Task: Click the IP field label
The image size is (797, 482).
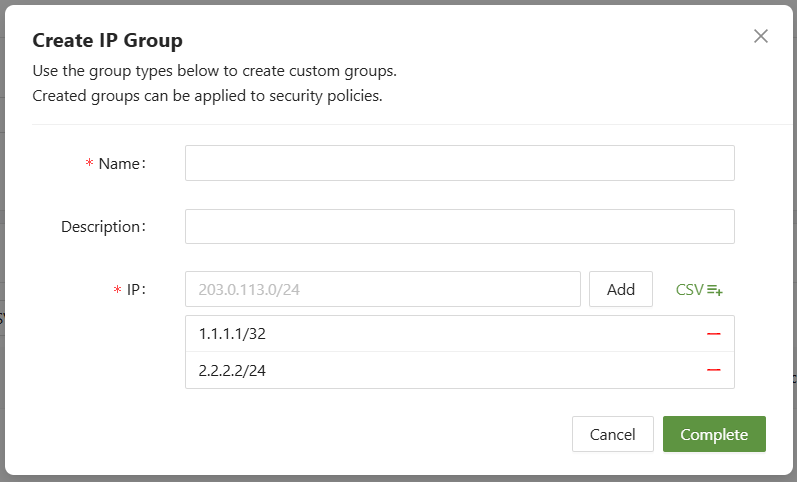Action: point(136,290)
